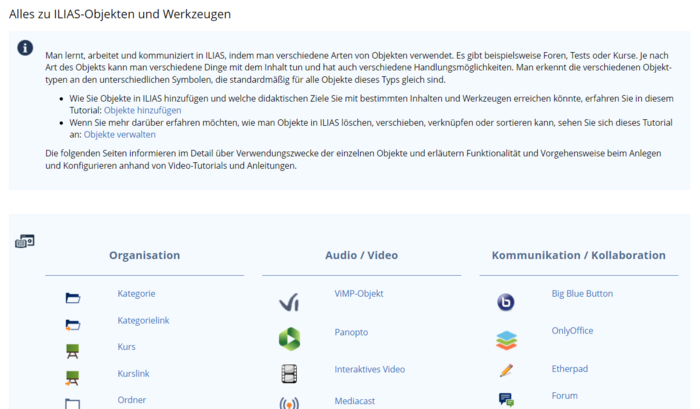Open the Objekte hinzufügen tutorial link

[143, 110]
